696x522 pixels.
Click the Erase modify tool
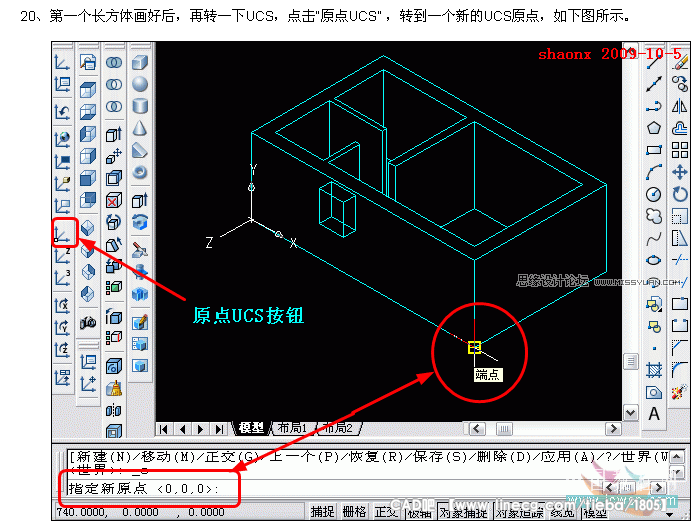(x=680, y=63)
